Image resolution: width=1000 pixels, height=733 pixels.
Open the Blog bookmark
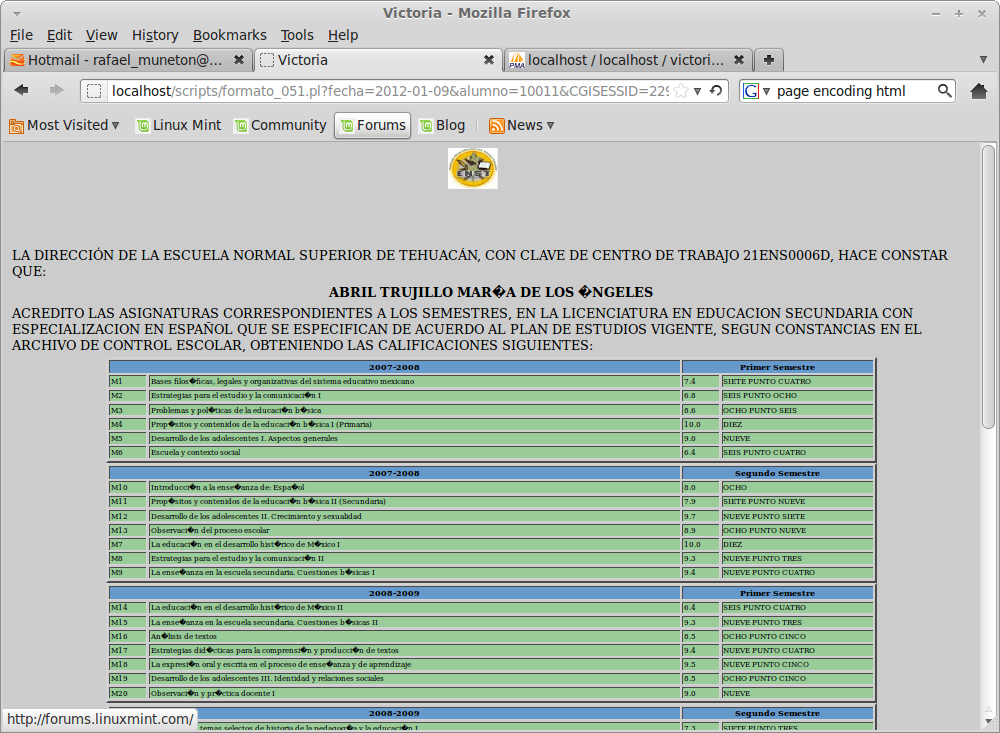(442, 126)
